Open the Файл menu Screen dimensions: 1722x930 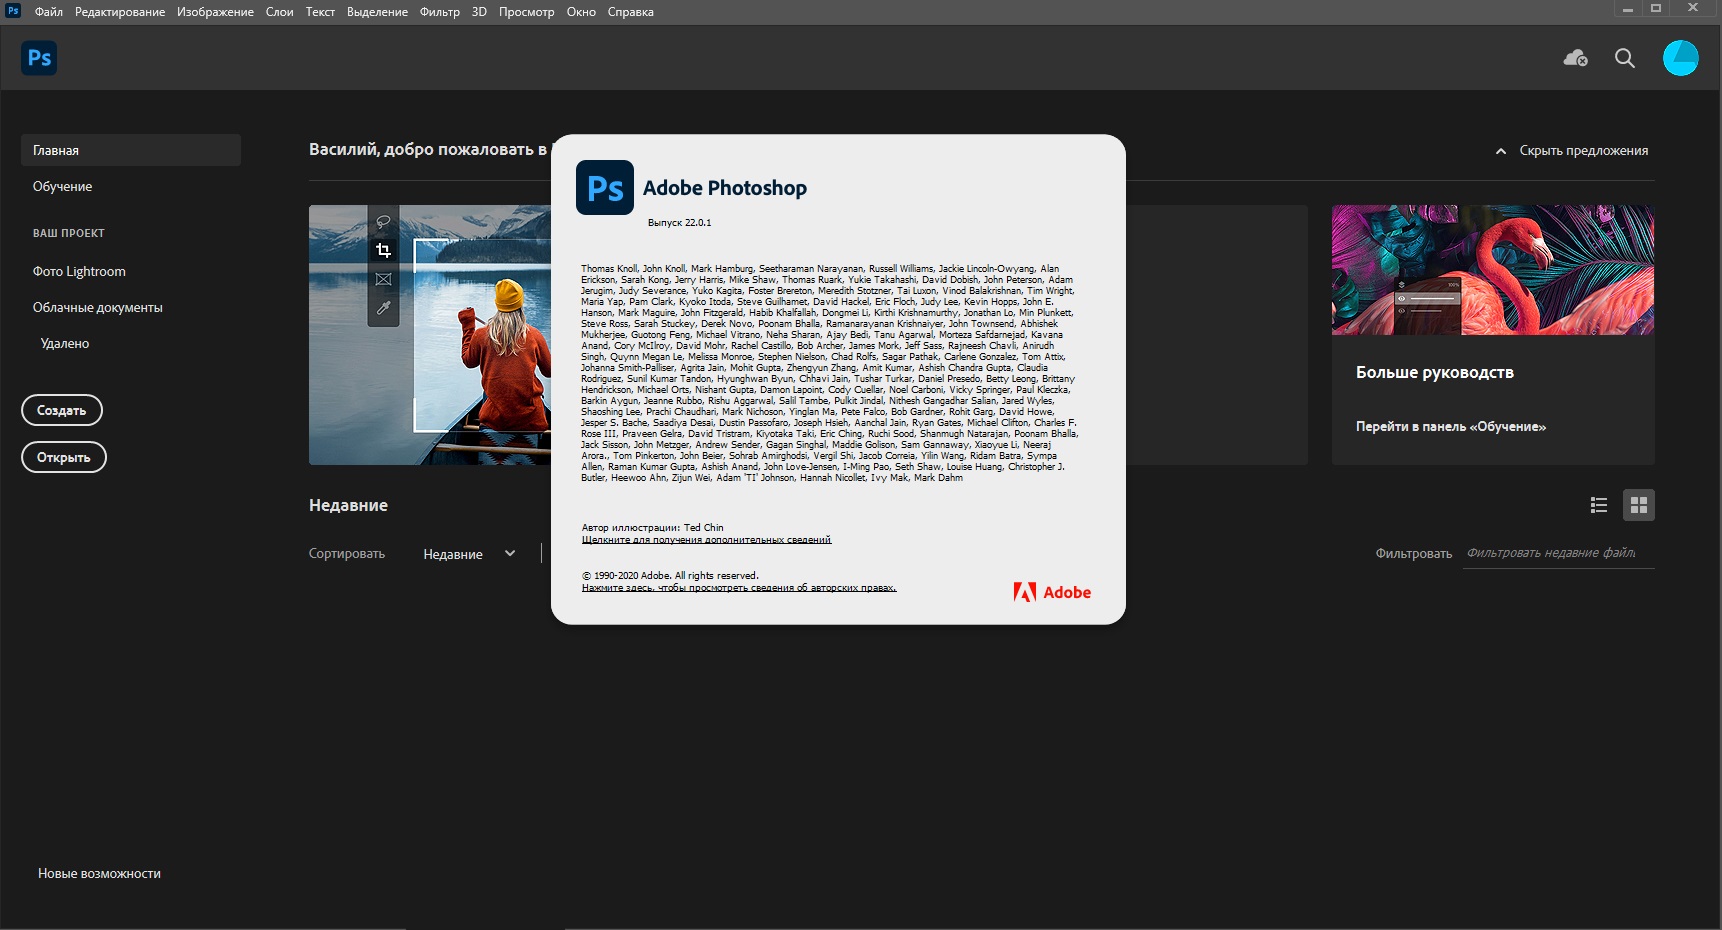49,12
